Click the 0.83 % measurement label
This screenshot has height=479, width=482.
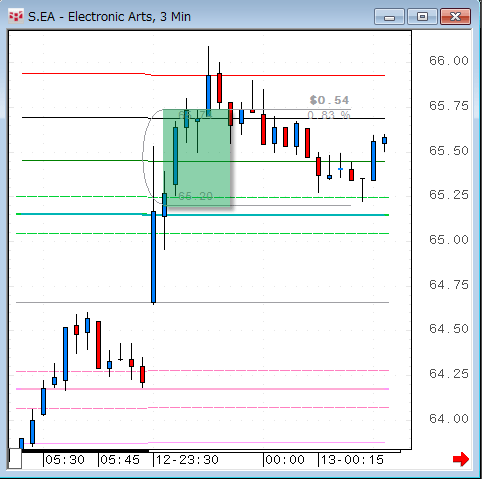click(329, 115)
